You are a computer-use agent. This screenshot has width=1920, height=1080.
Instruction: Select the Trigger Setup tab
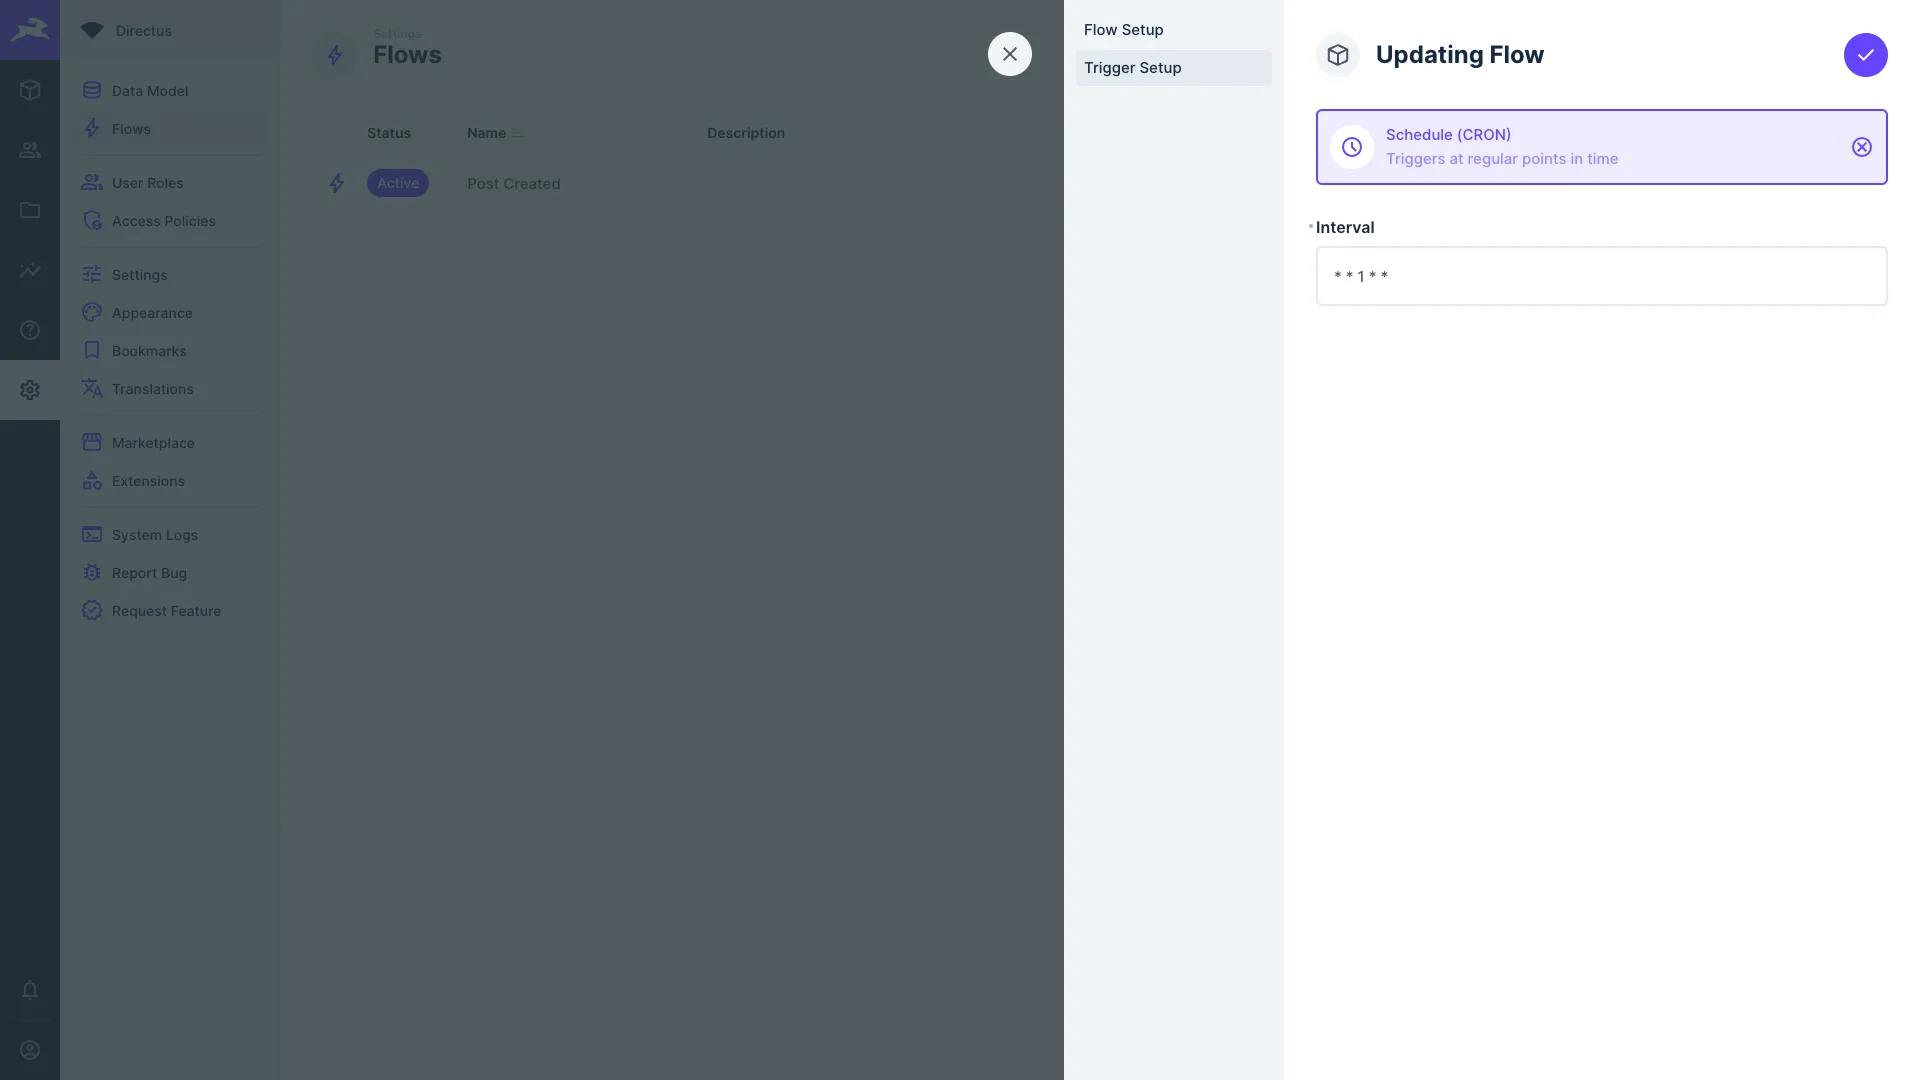1131,67
